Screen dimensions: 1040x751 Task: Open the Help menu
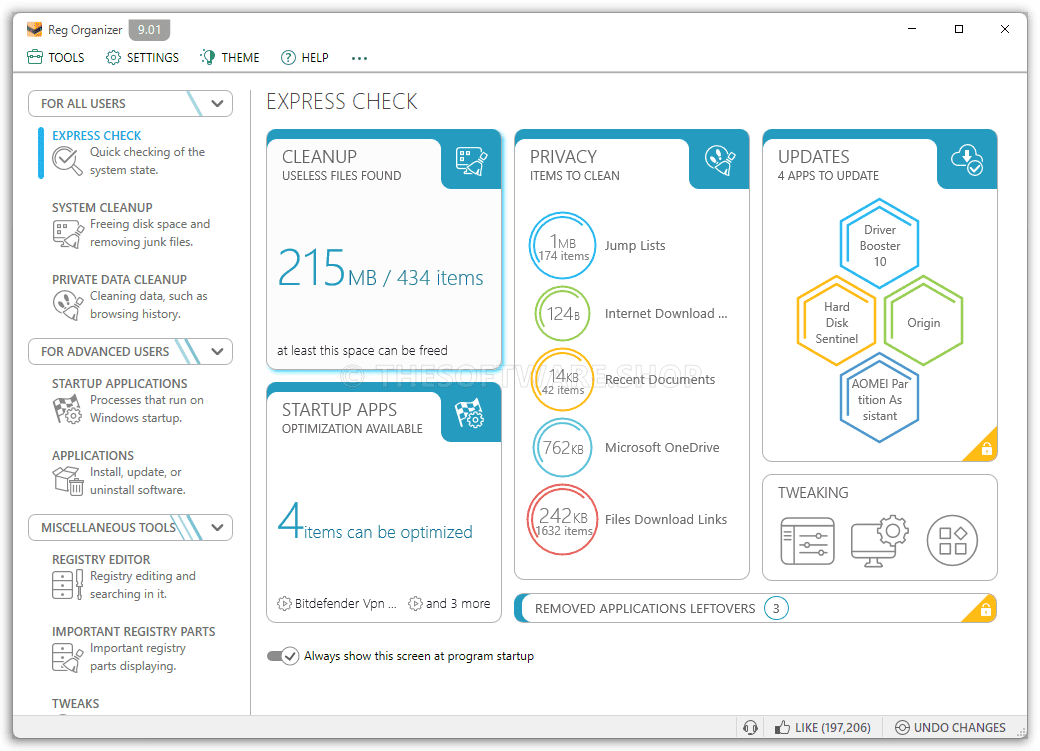tap(304, 58)
